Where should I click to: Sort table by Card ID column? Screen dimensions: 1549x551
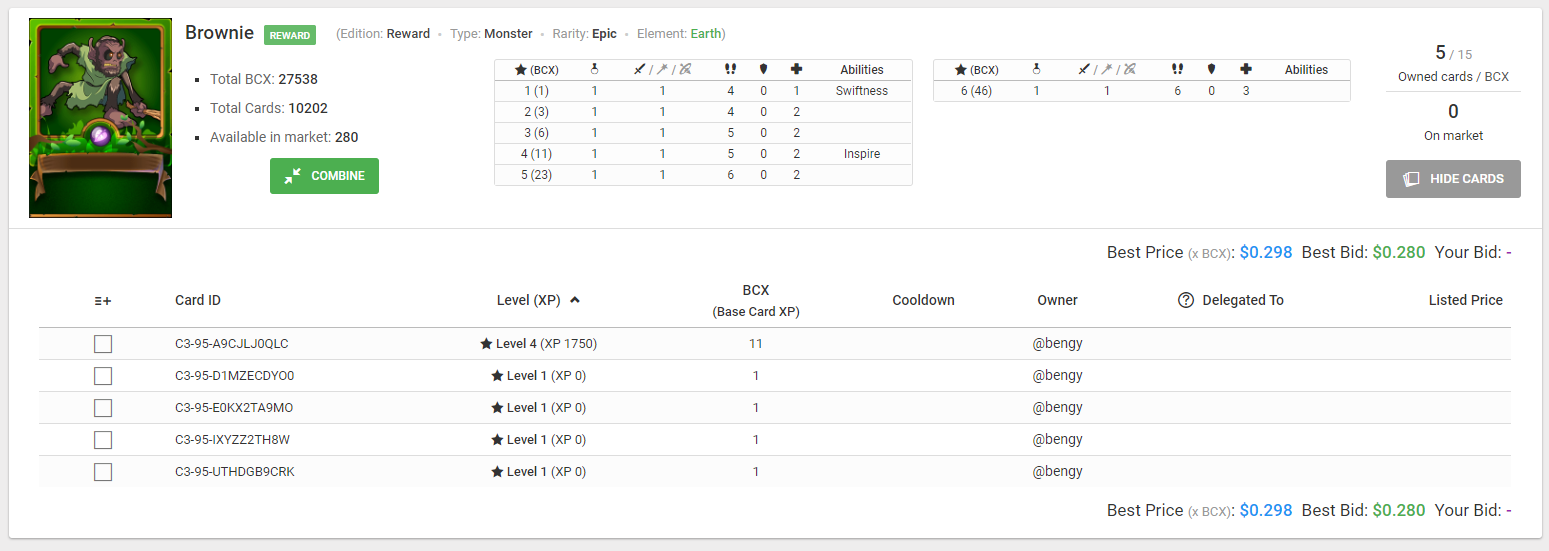coord(198,300)
